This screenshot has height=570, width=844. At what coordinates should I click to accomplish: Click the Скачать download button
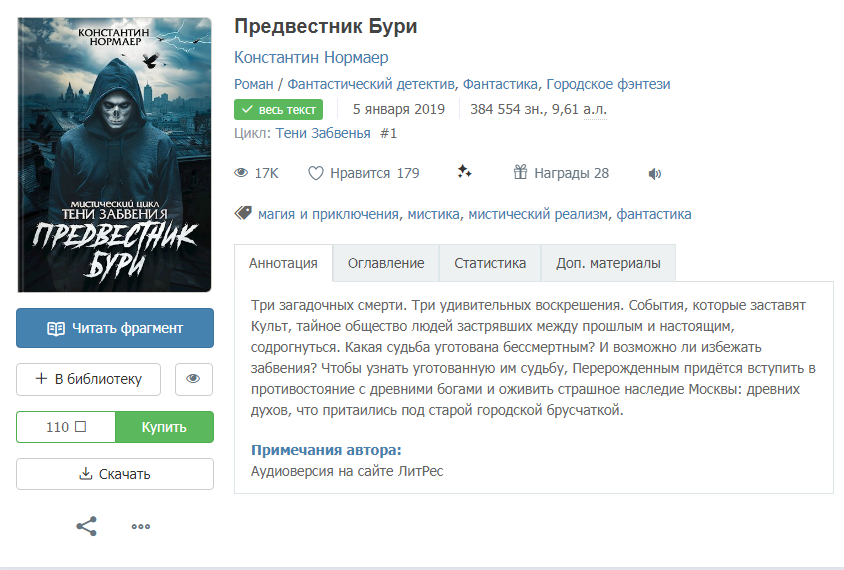[115, 474]
